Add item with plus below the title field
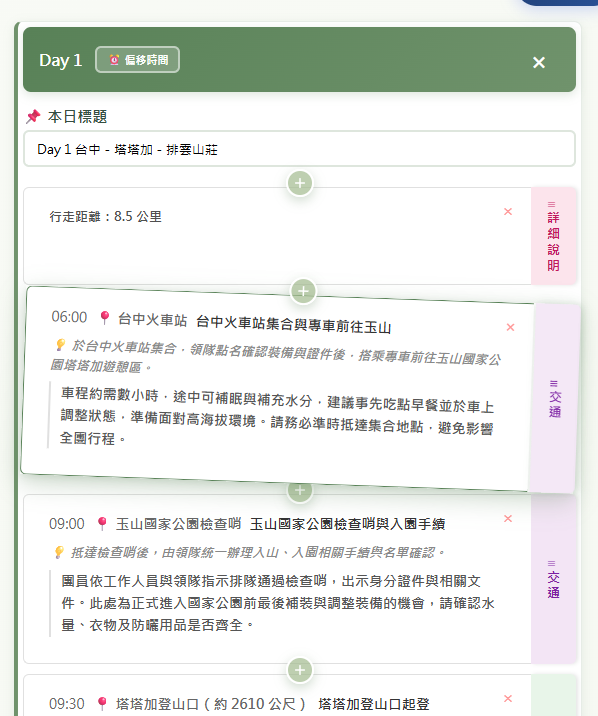The width and height of the screenshot is (598, 716). click(300, 183)
